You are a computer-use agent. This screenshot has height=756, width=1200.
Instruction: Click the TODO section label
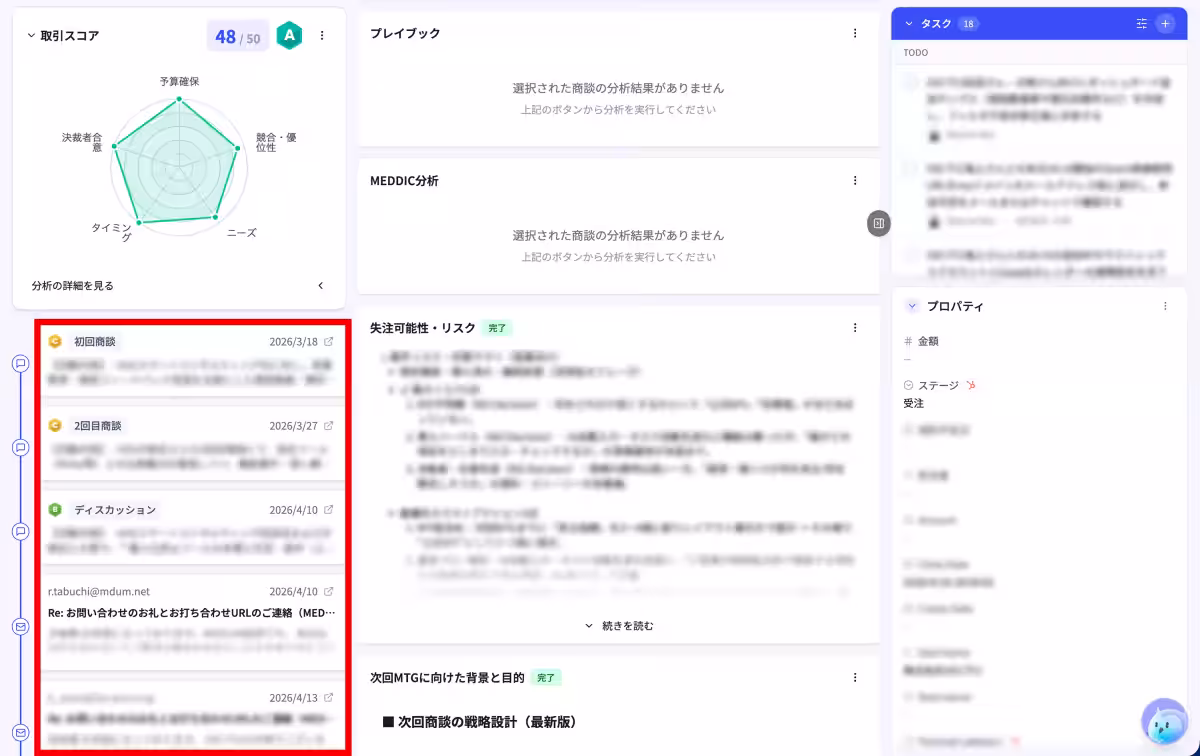coord(916,52)
